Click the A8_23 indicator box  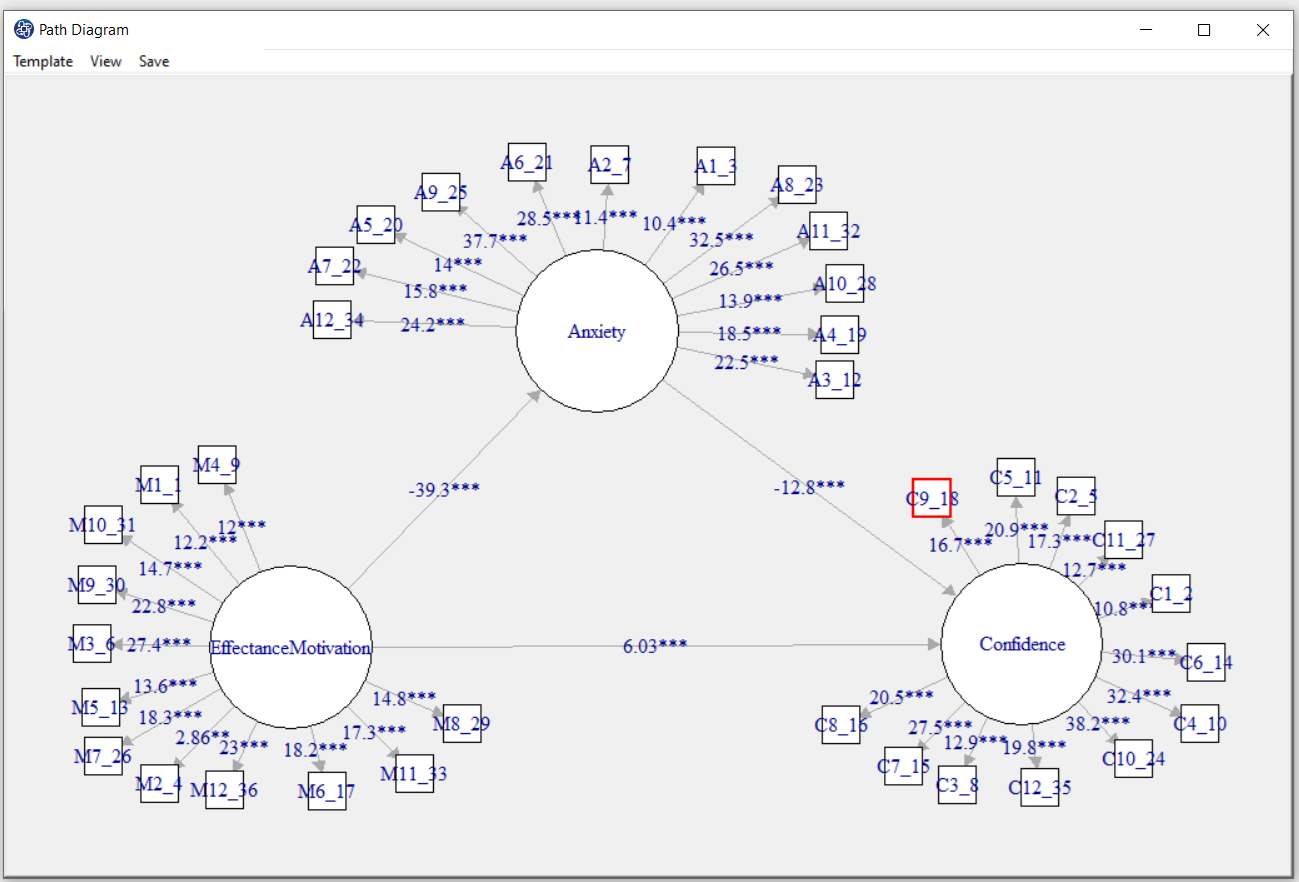point(797,185)
